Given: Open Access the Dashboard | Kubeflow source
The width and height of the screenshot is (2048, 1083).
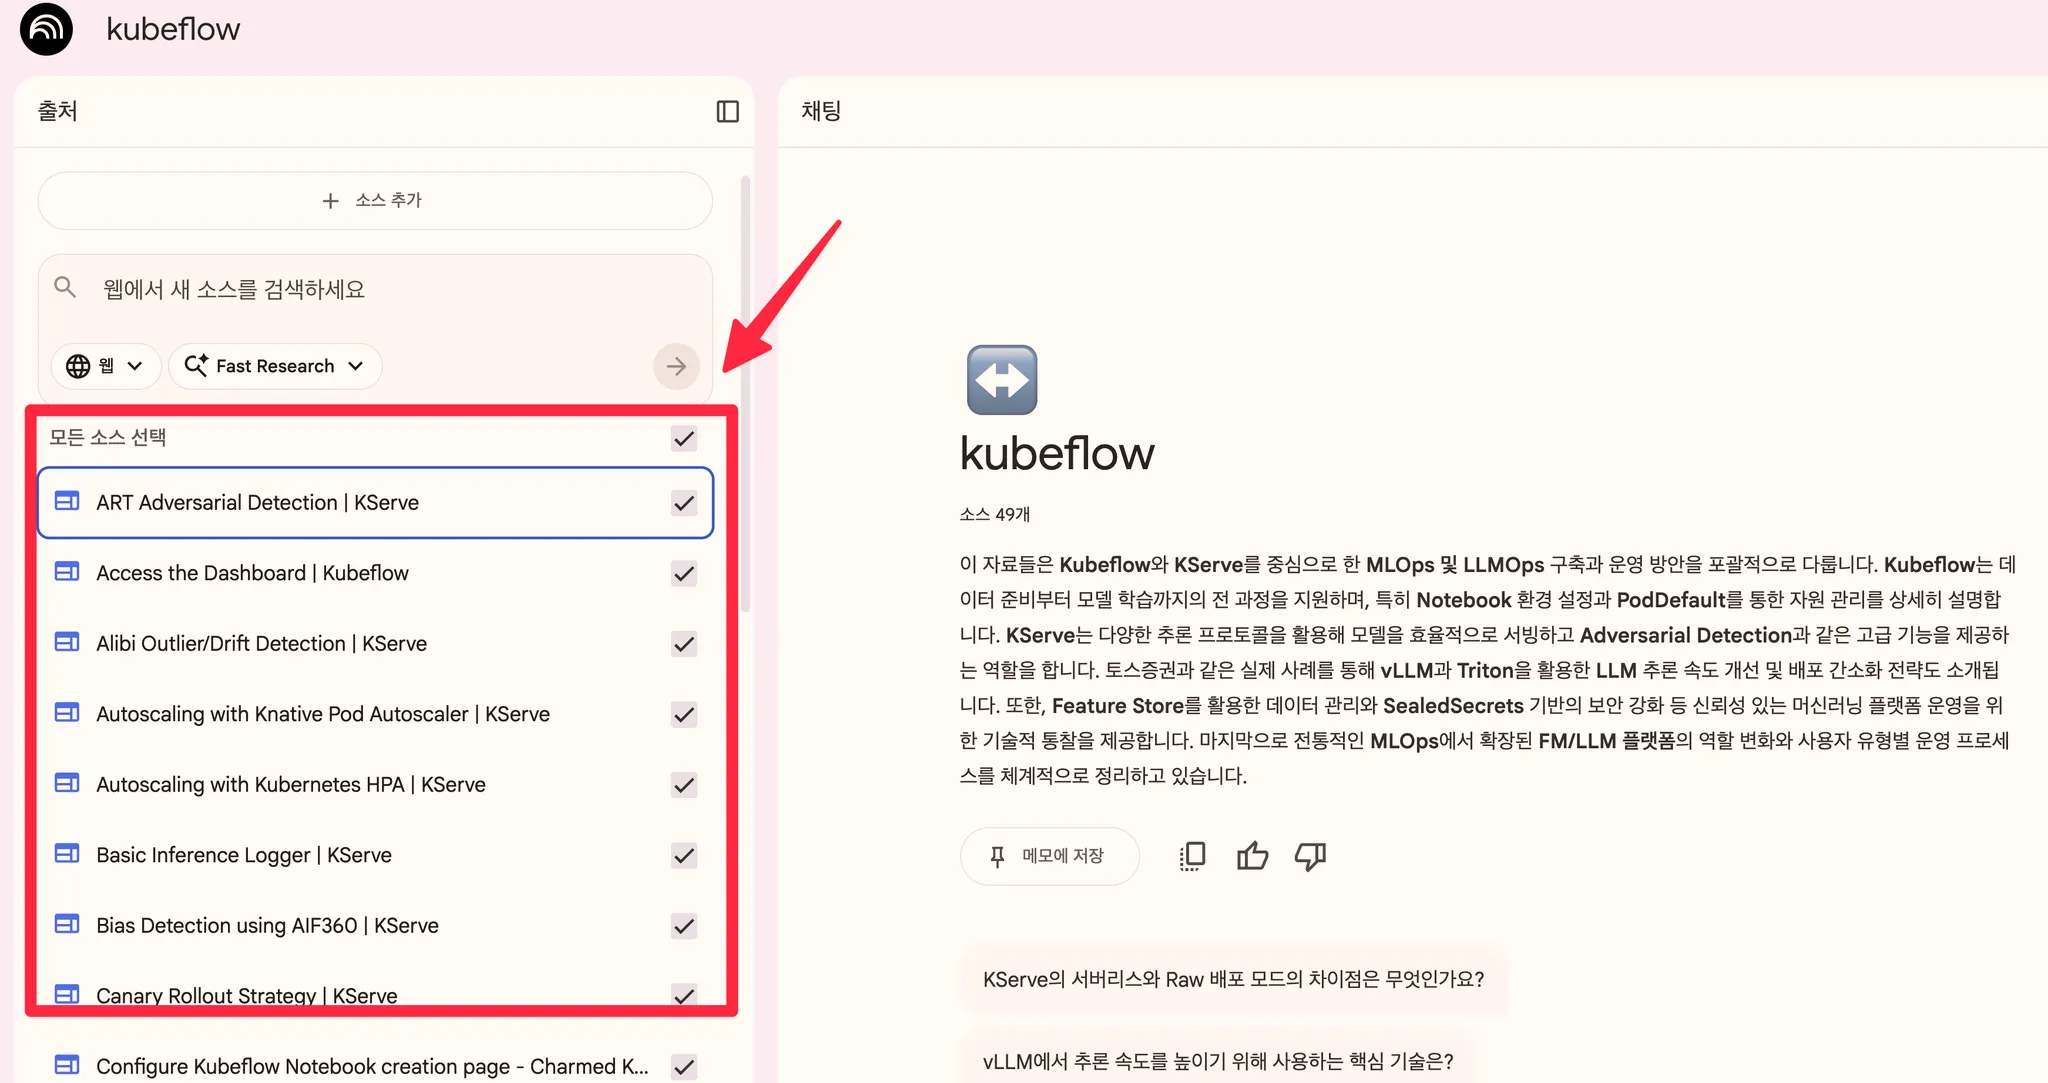Looking at the screenshot, I should [x=252, y=573].
